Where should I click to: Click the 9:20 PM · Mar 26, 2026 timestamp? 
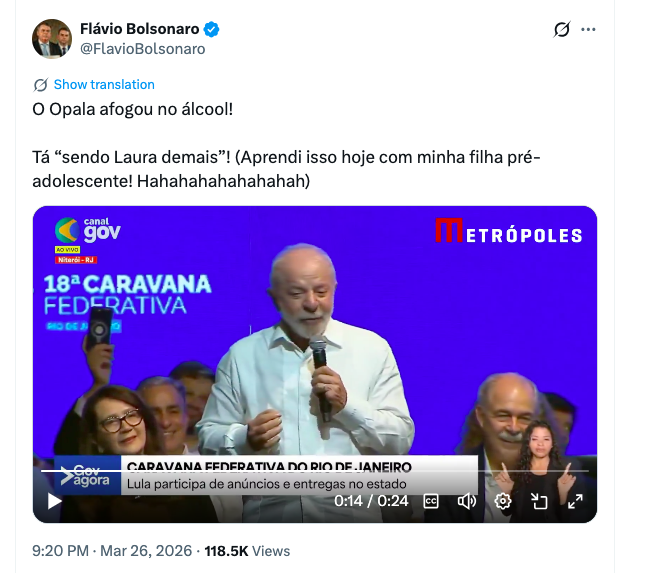coord(110,551)
